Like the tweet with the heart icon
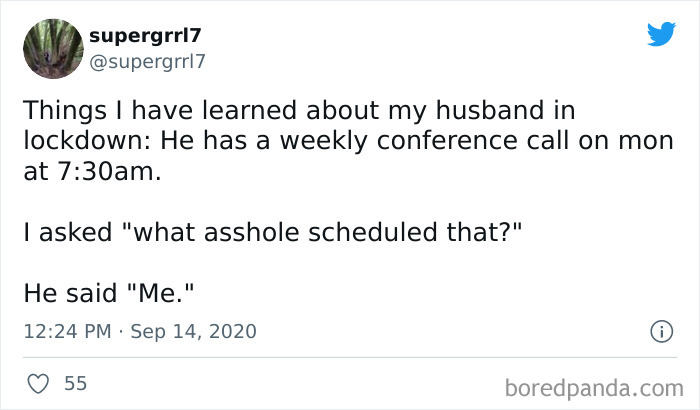This screenshot has height=410, width=700. [x=37, y=384]
